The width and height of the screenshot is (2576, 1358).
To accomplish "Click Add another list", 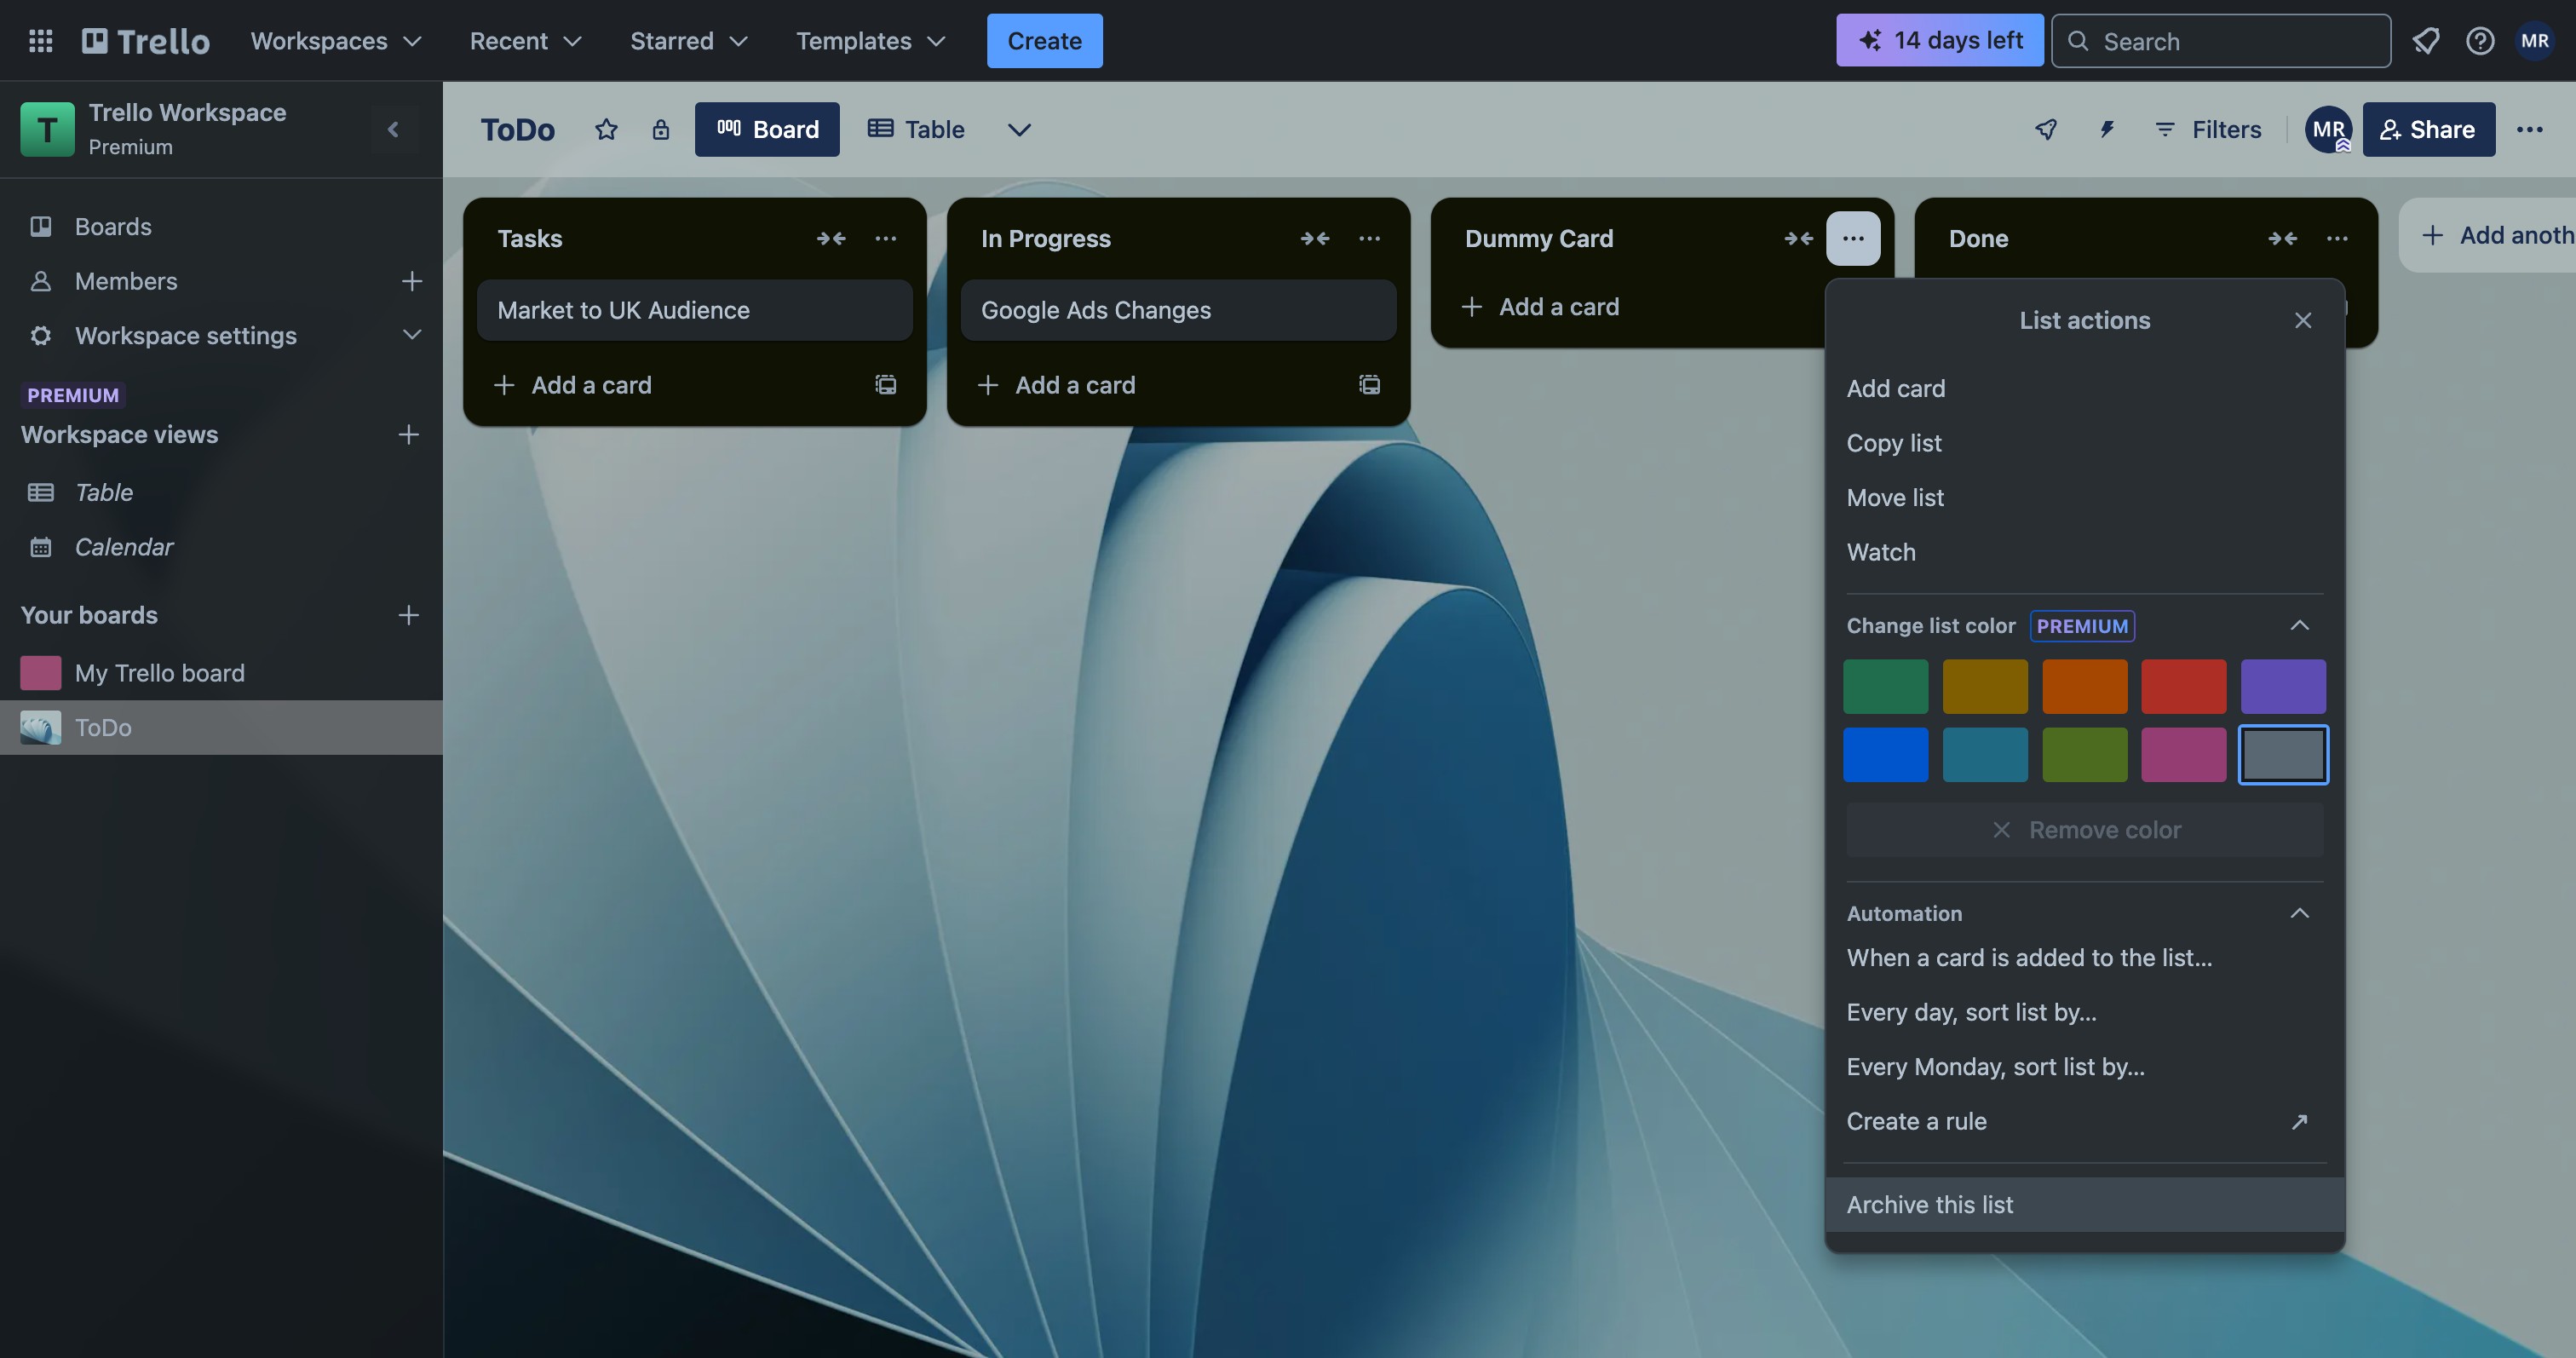I will click(2488, 235).
